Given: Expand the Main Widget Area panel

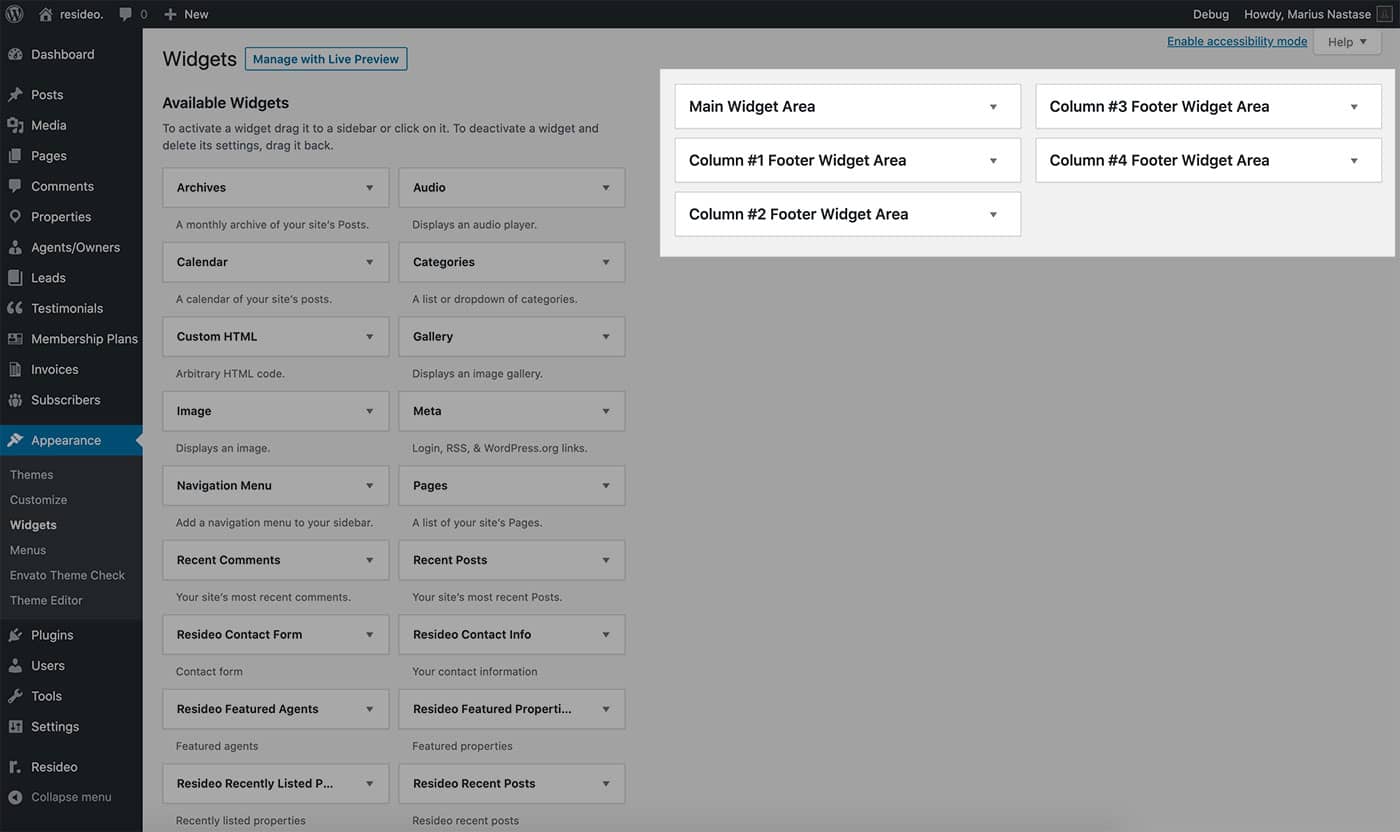Looking at the screenshot, I should click(992, 107).
